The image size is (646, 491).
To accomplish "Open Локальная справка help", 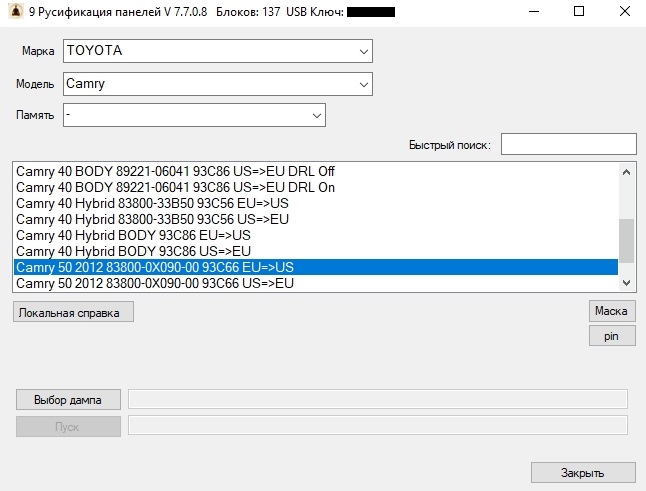I will coord(73,312).
